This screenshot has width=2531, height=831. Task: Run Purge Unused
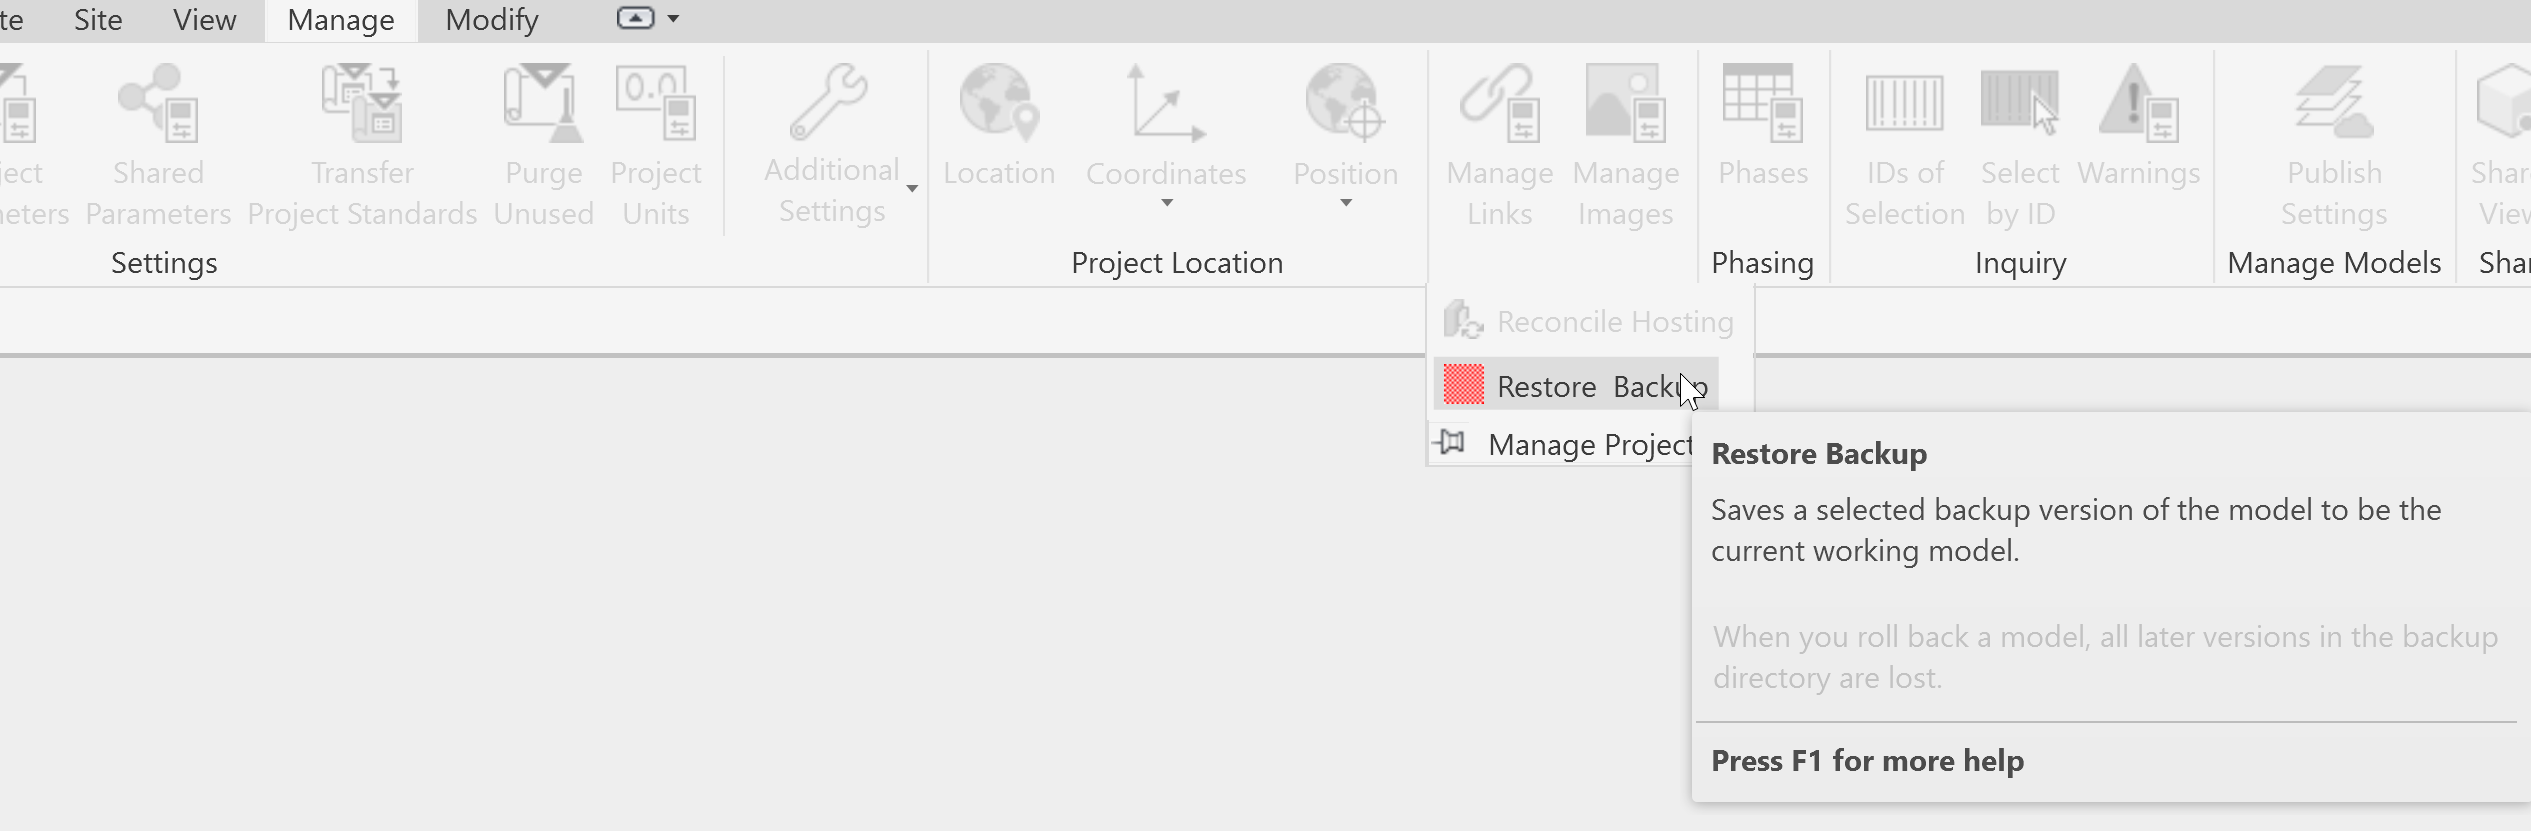(x=543, y=140)
